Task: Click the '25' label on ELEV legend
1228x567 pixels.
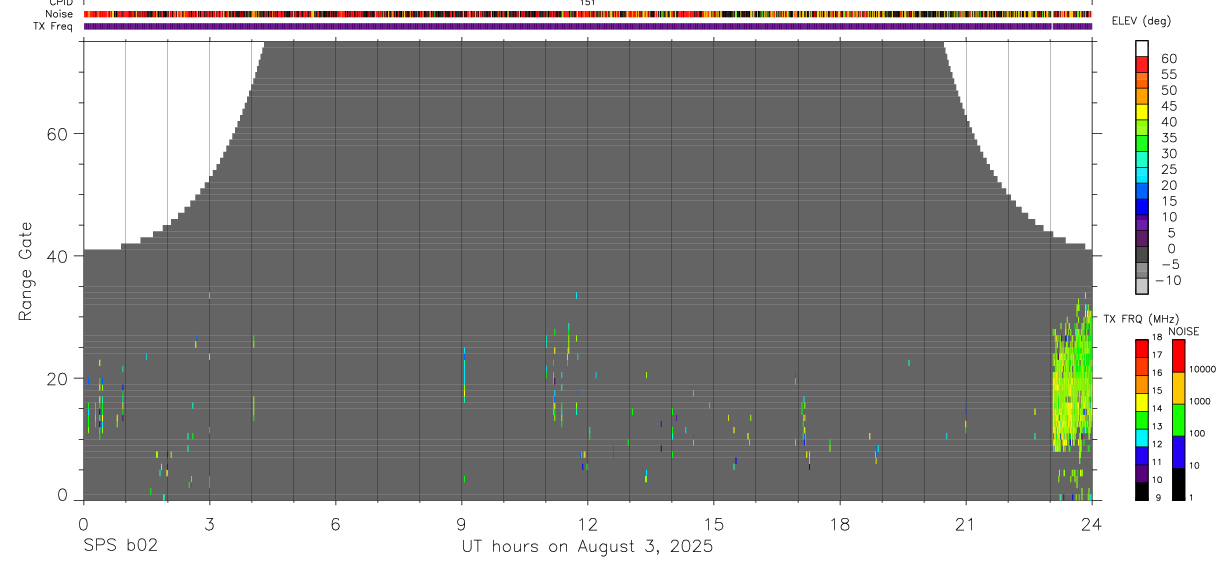Action: point(1168,170)
